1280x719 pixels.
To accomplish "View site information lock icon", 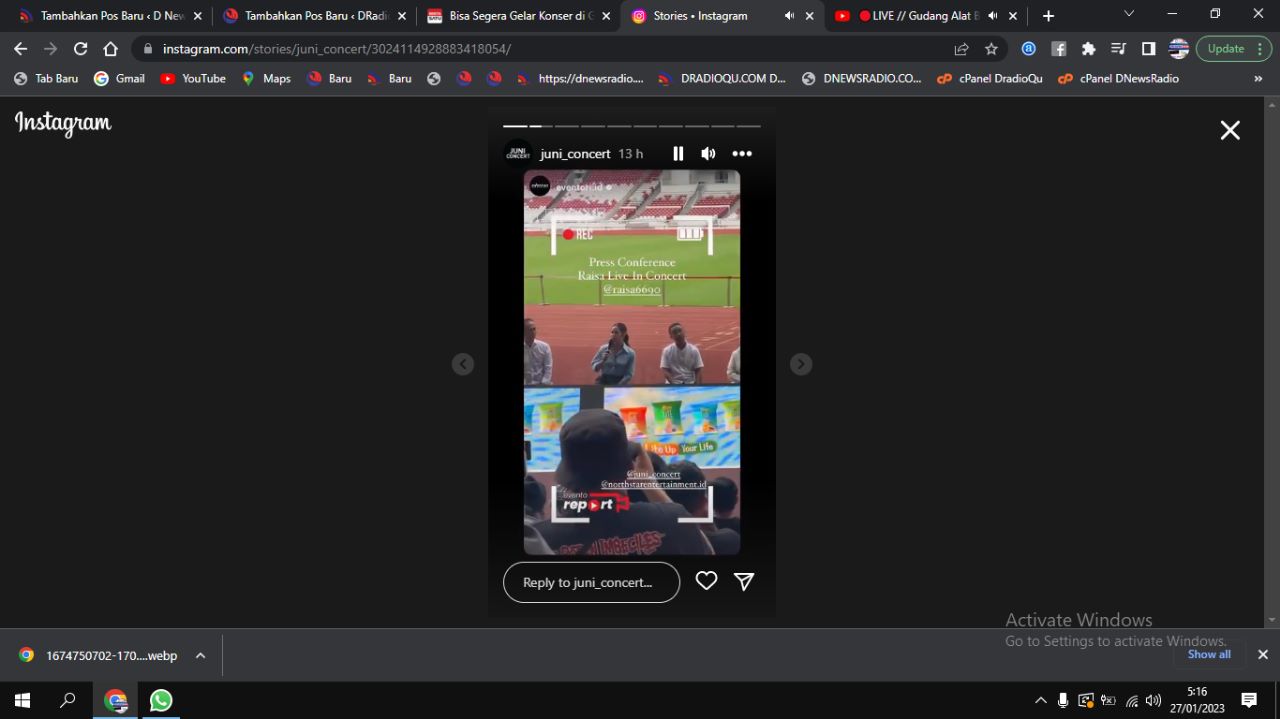I will (x=147, y=48).
